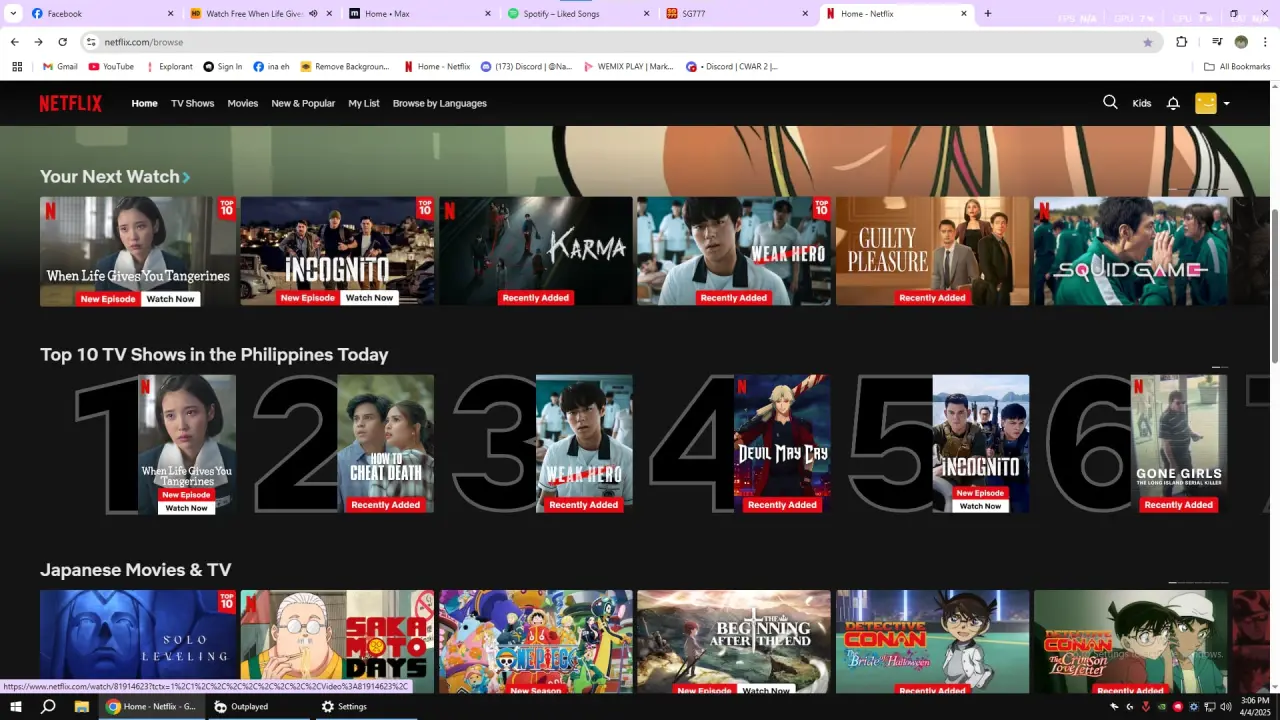
Task: Open the Kids profile link
Action: pos(1142,103)
